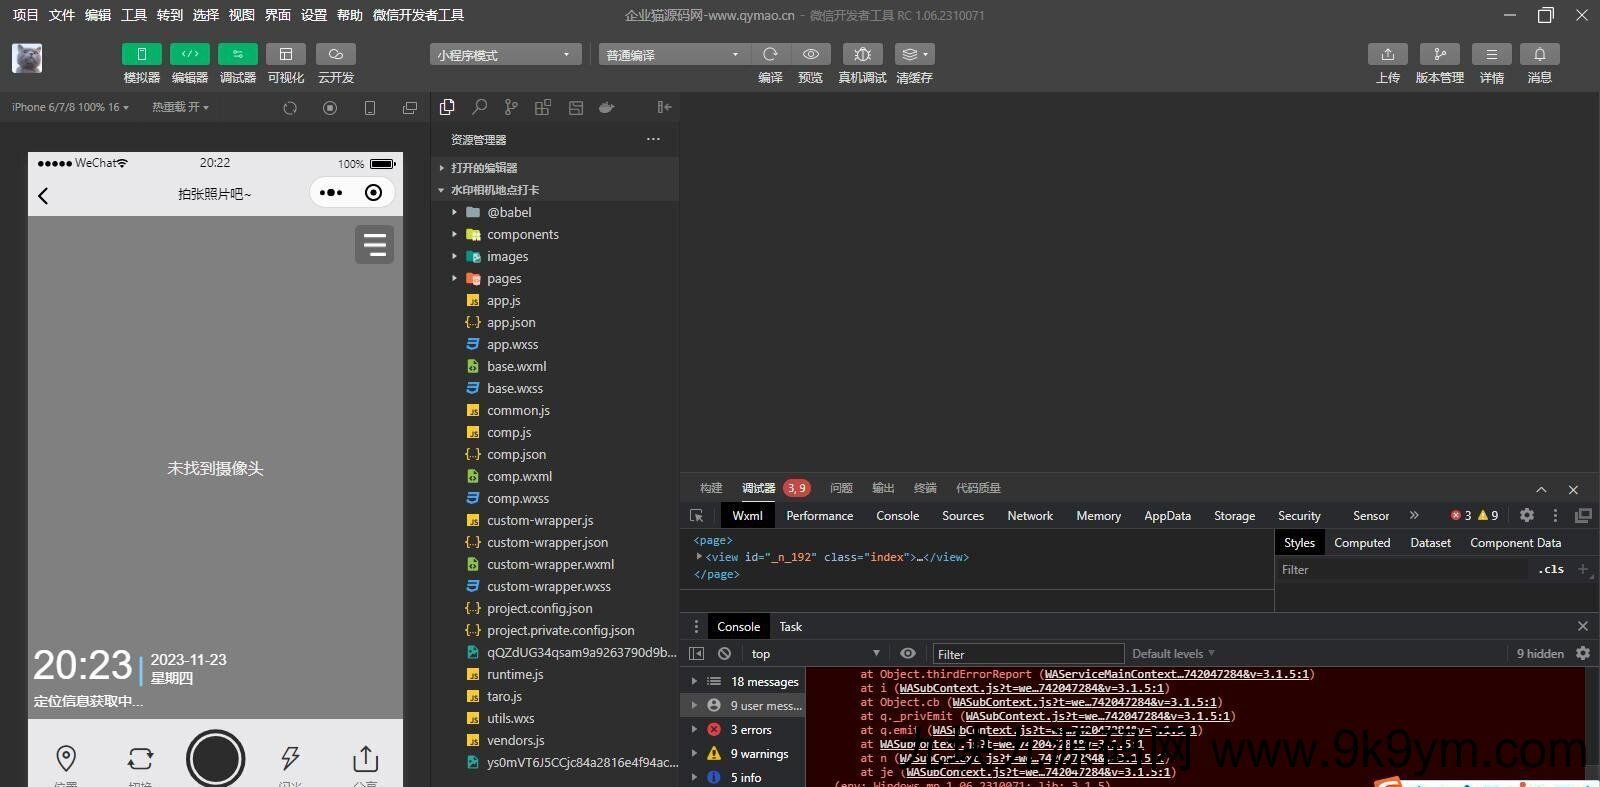Toggle the editor (编辑器) panel button
This screenshot has width=1600, height=787.
point(190,54)
